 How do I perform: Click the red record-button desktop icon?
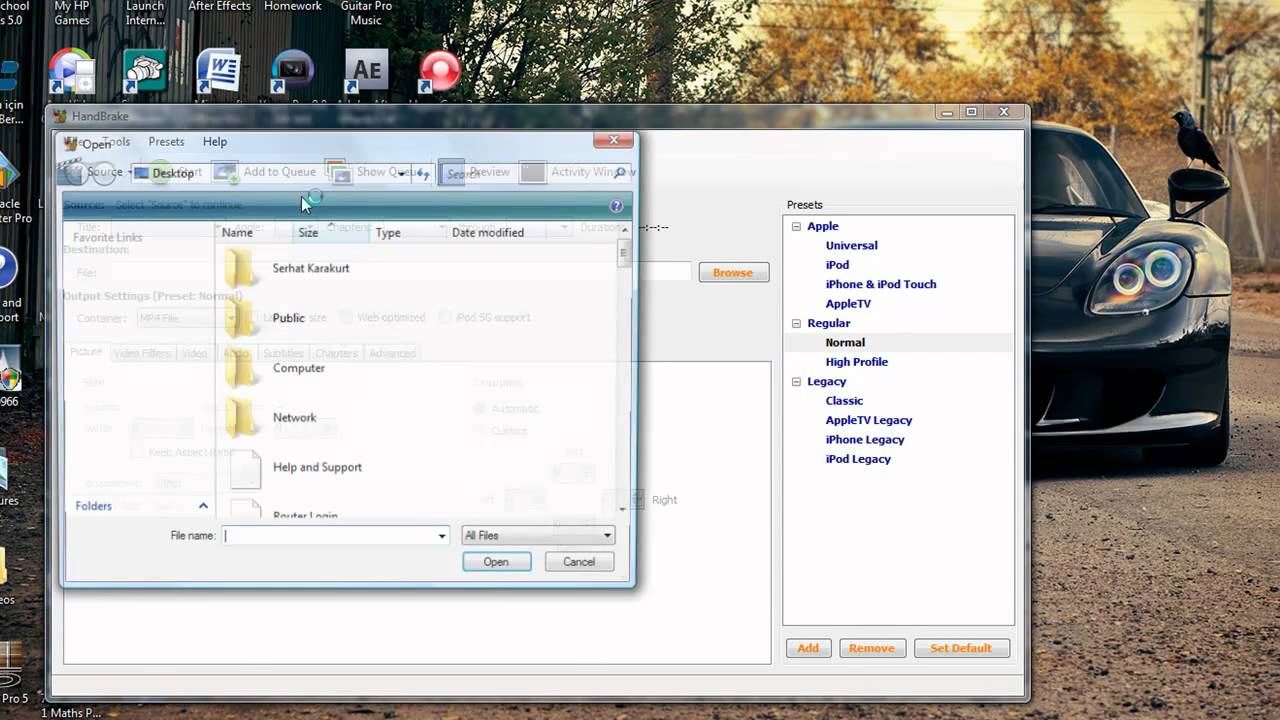(439, 73)
